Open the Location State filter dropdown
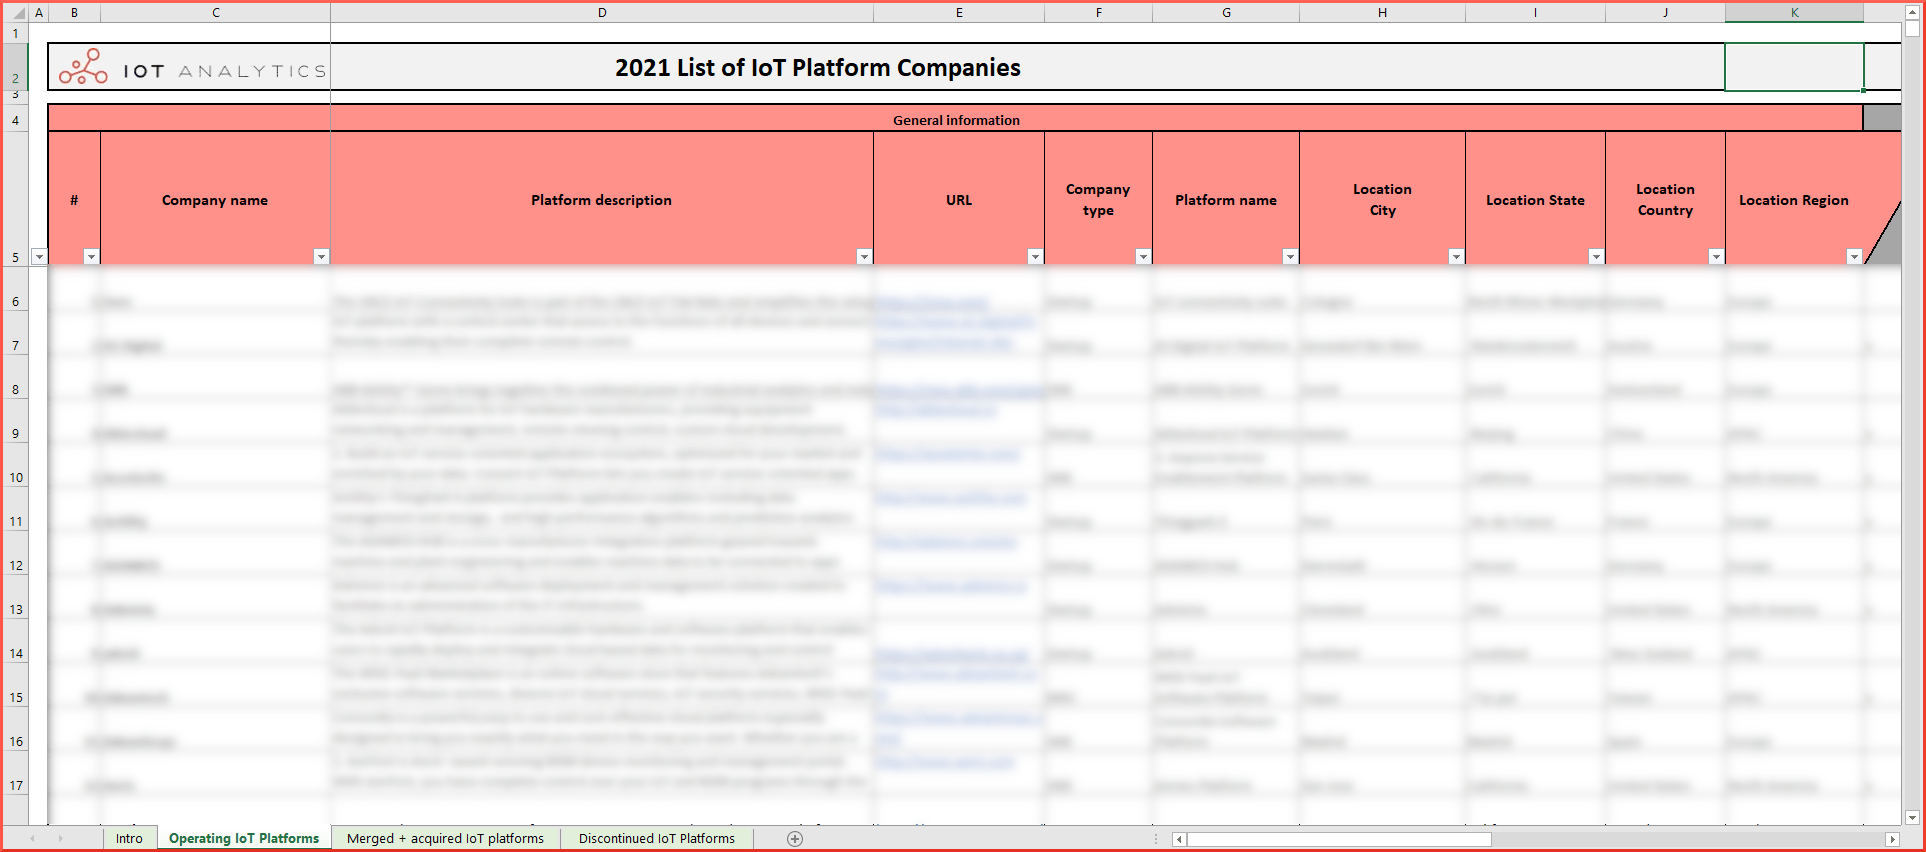The height and width of the screenshot is (852, 1926). (x=1596, y=257)
